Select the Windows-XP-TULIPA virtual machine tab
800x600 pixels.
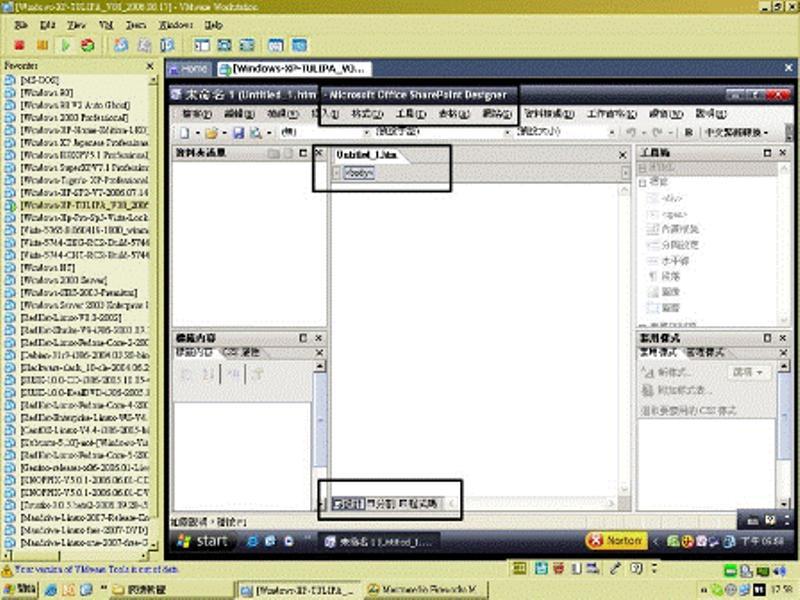tap(294, 68)
